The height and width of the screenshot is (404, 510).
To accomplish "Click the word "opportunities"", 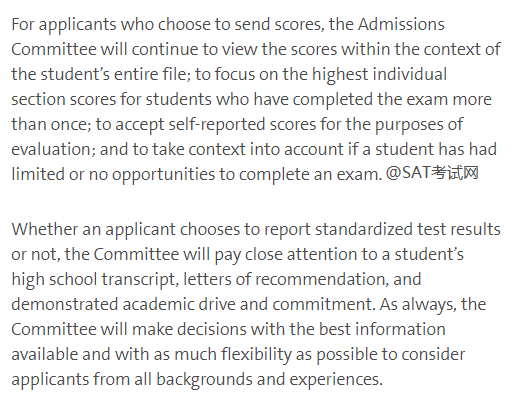I will click(163, 174).
